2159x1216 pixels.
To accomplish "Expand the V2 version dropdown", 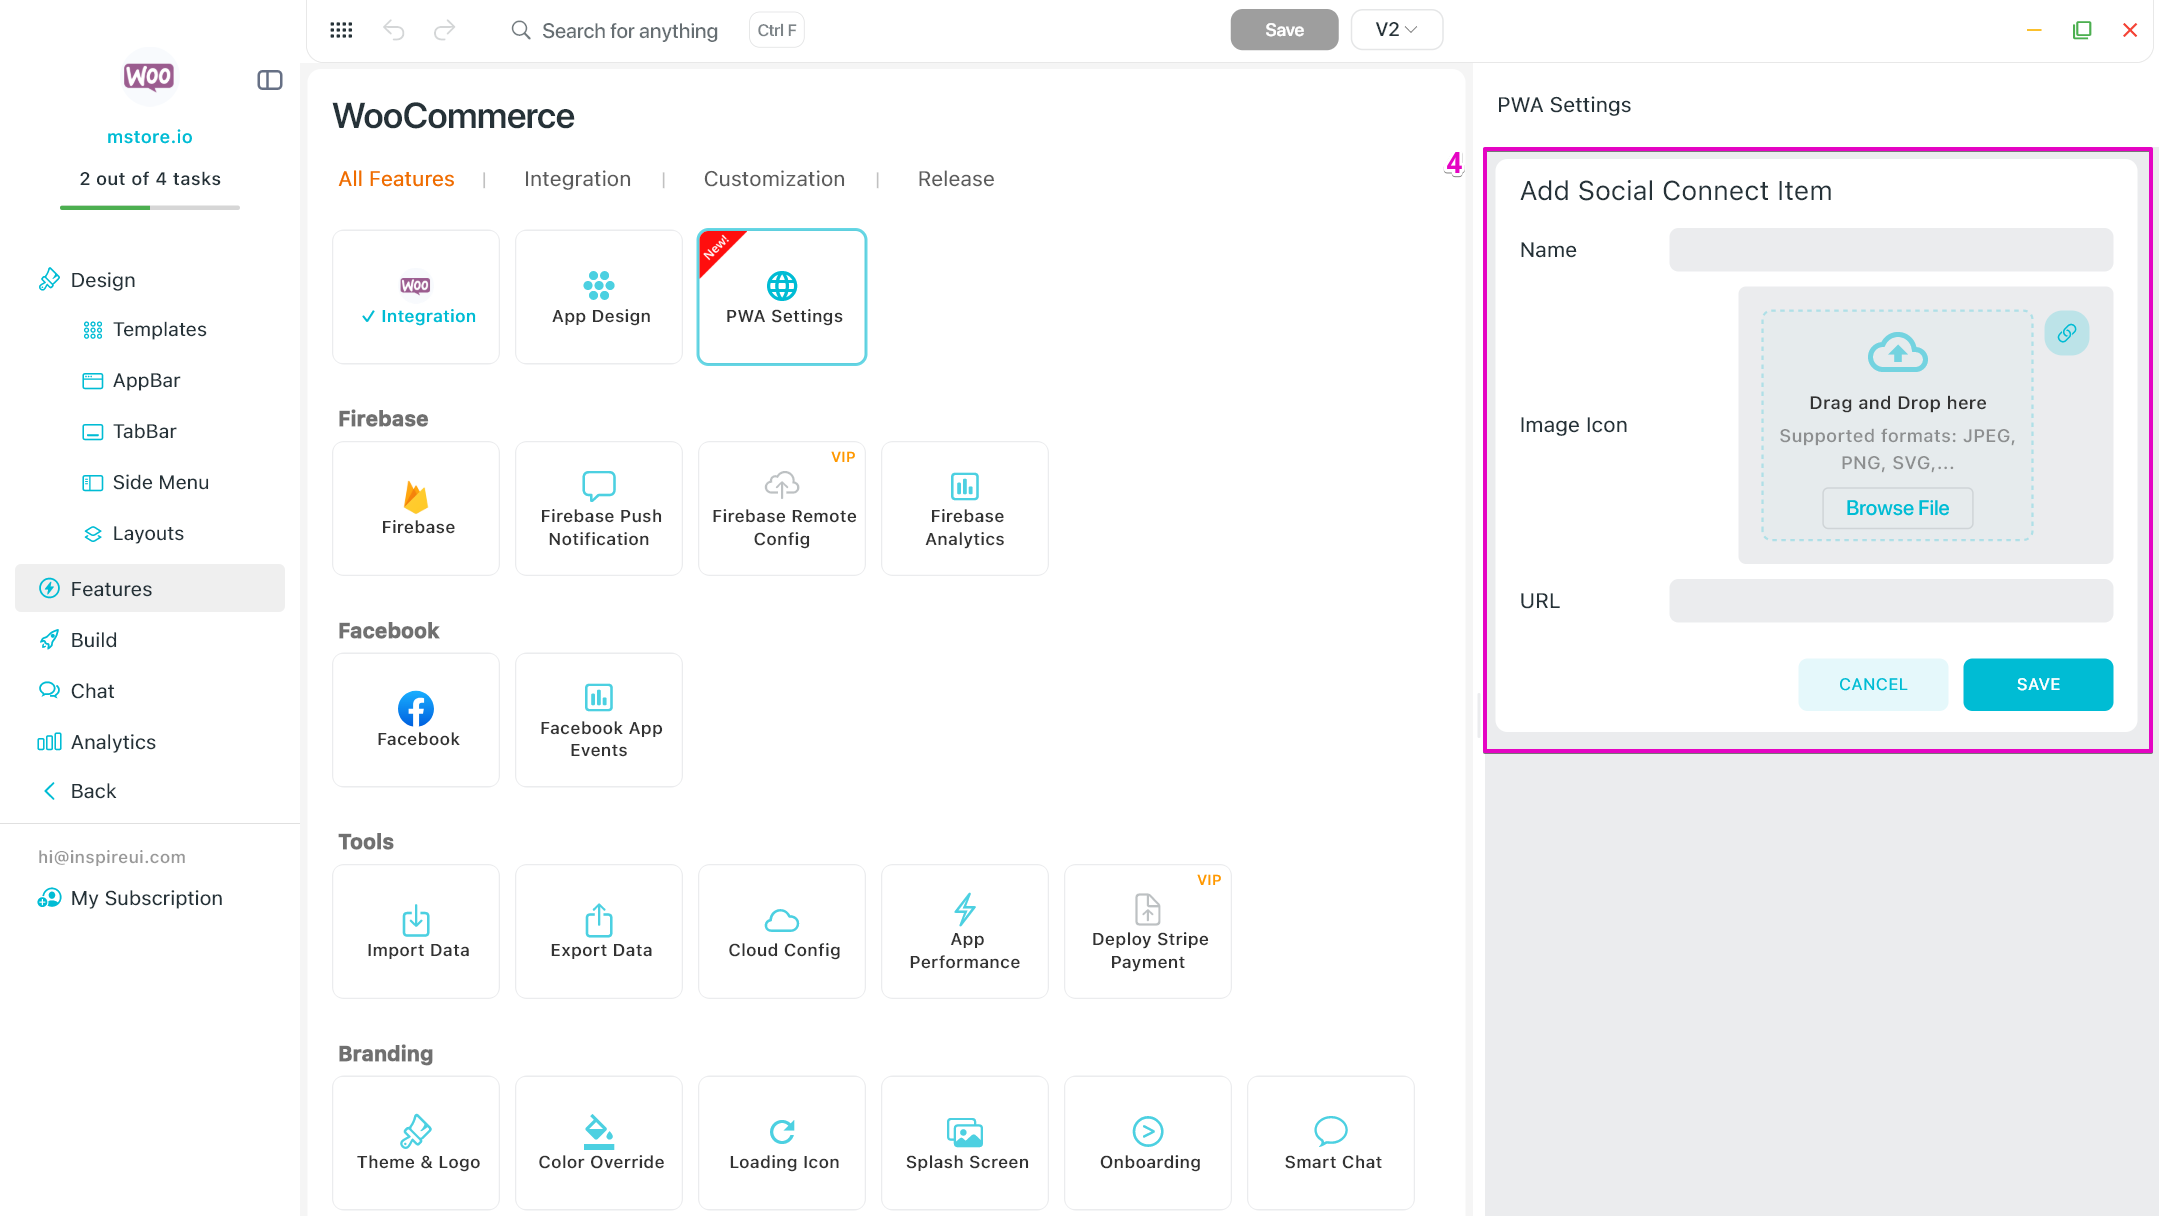I will 1396,30.
